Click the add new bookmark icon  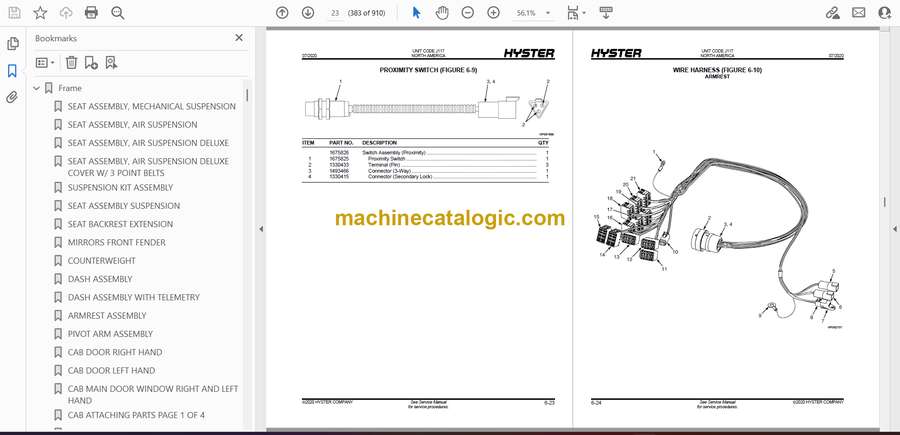pos(91,63)
